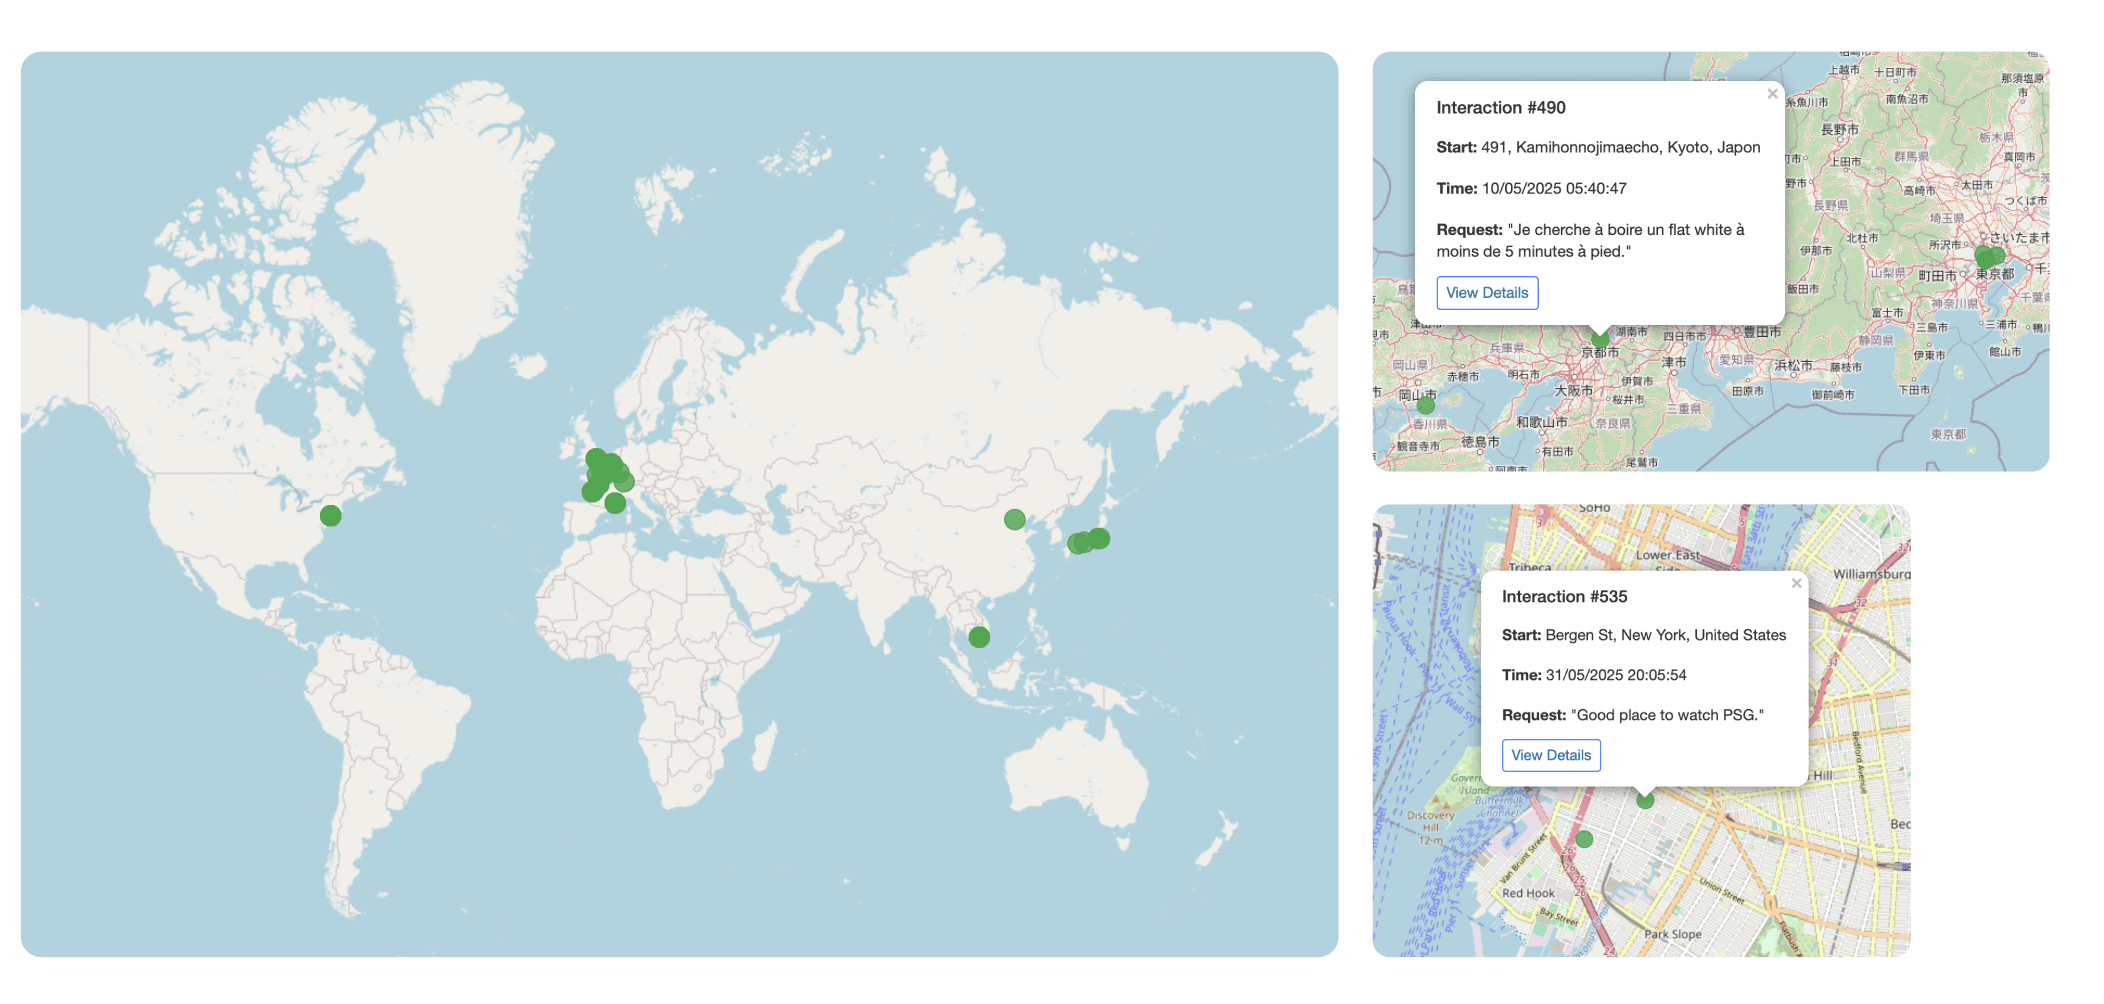
Task: Click the marker cluster over the United Kingdom
Action: pos(597,456)
